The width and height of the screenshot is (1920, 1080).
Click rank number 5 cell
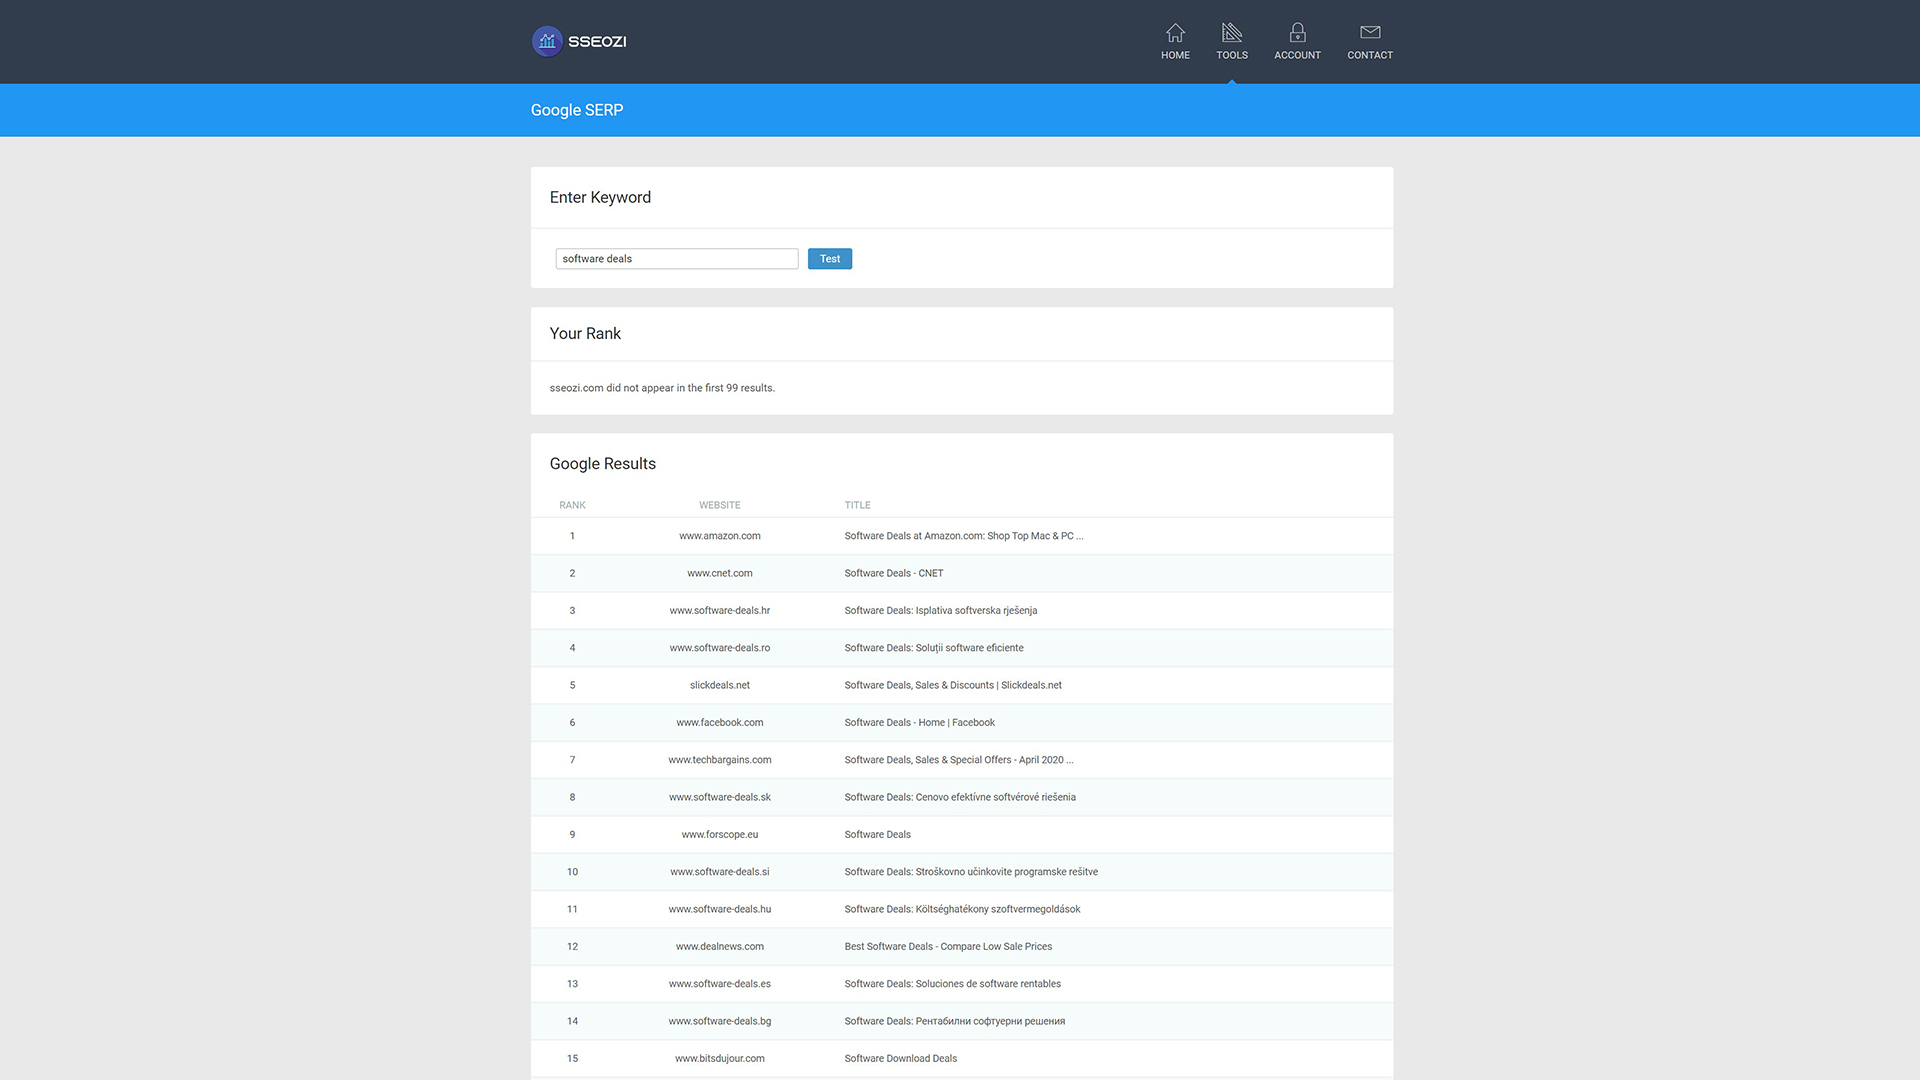572,685
